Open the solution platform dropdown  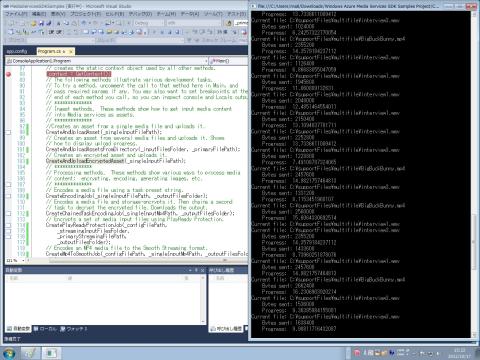tap(194, 23)
